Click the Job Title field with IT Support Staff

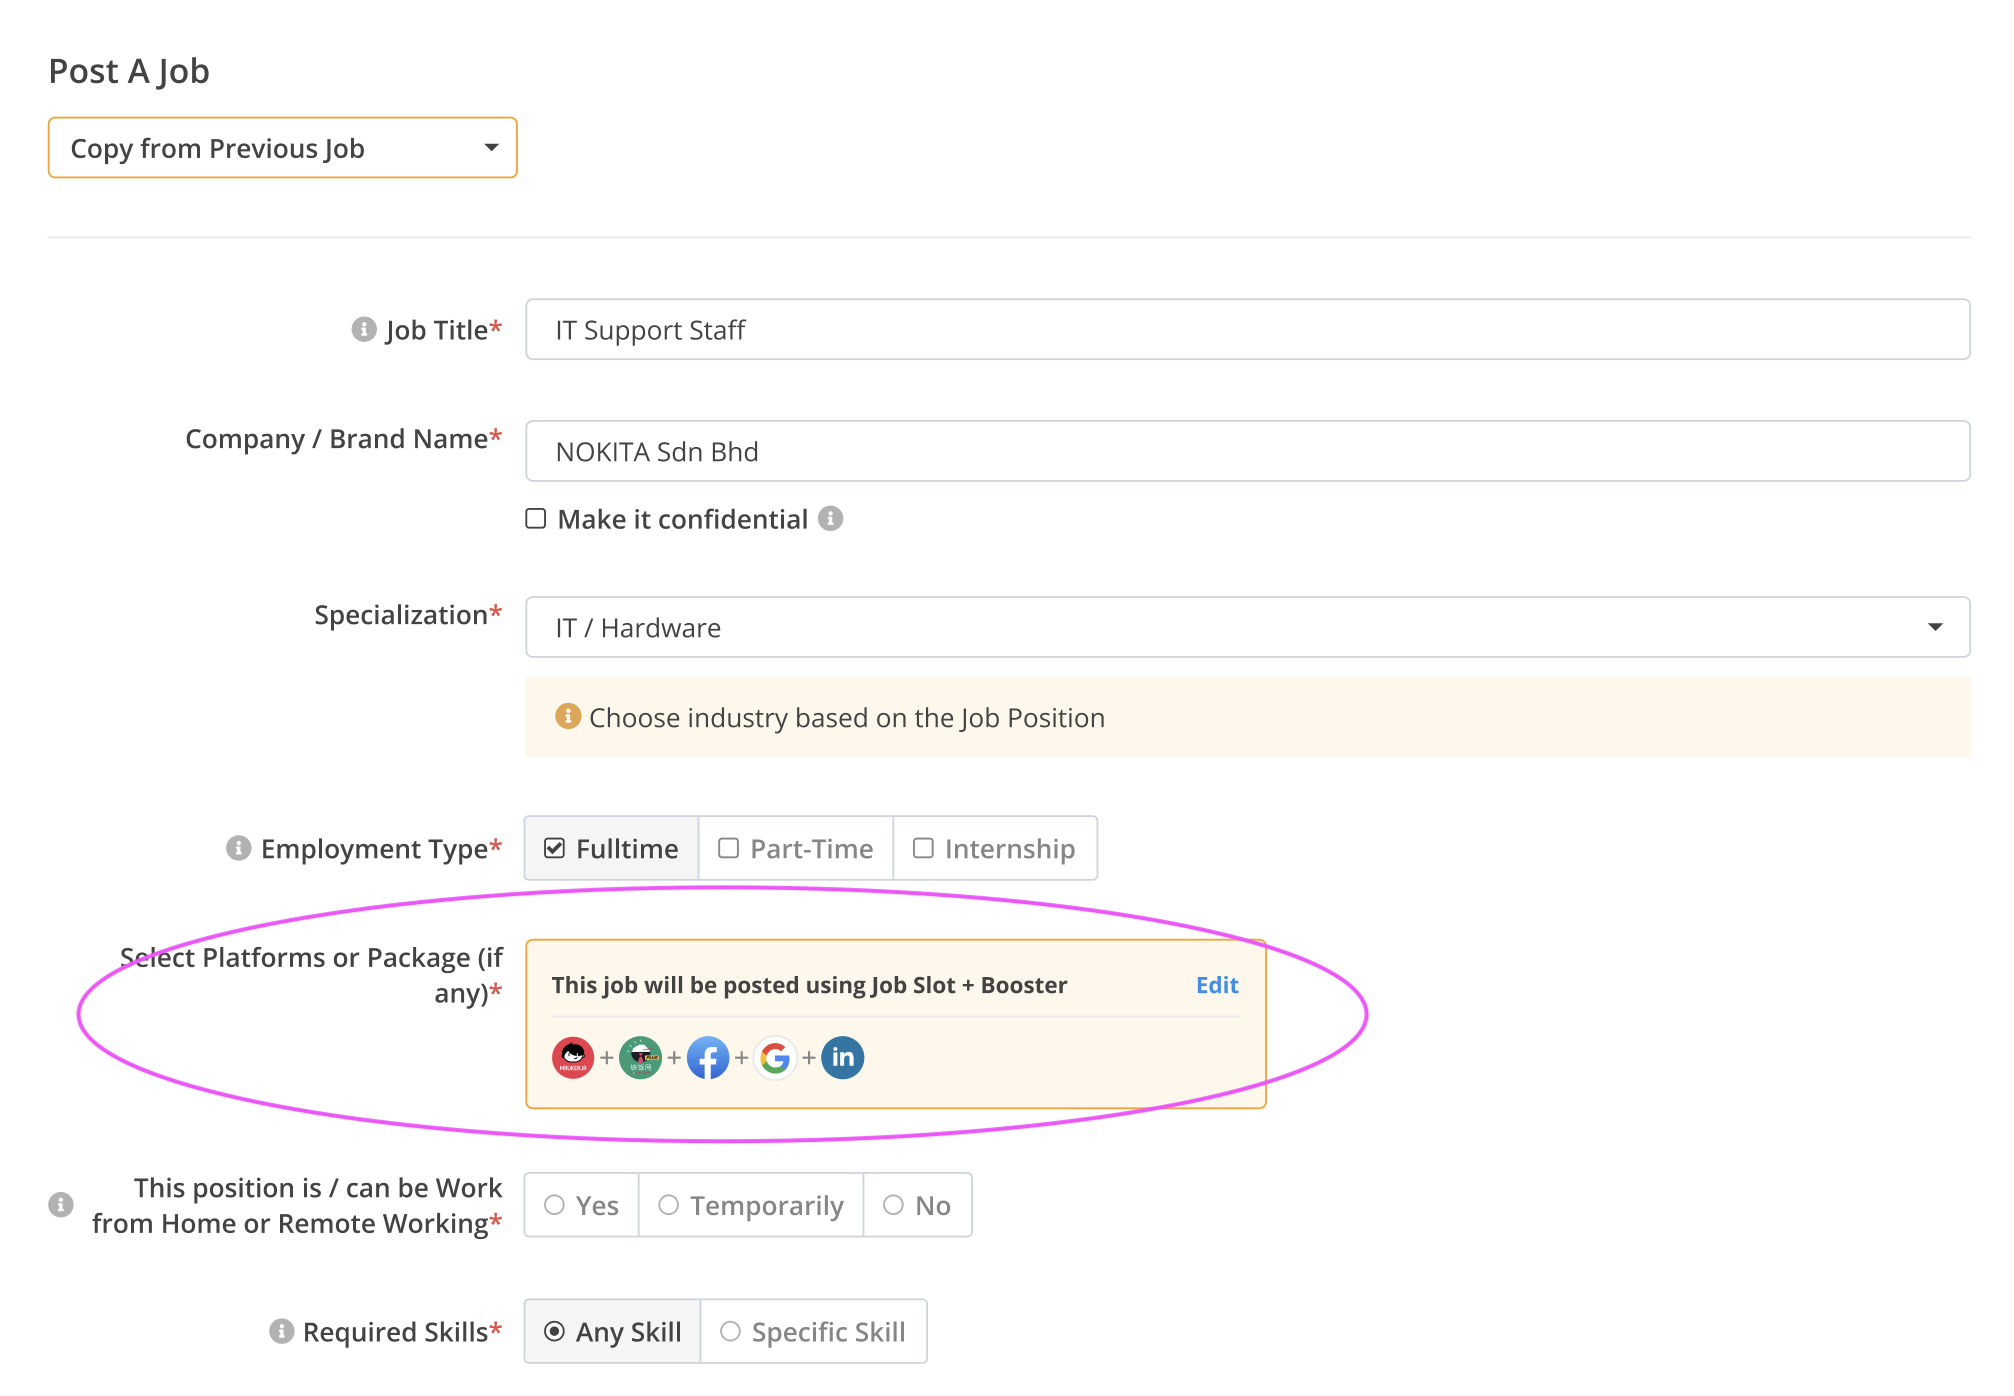(1248, 329)
